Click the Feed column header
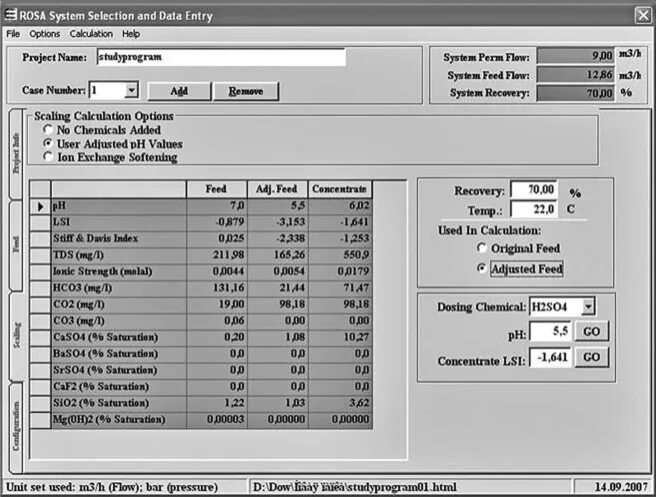Image resolution: width=656 pixels, height=497 pixels. pos(216,189)
